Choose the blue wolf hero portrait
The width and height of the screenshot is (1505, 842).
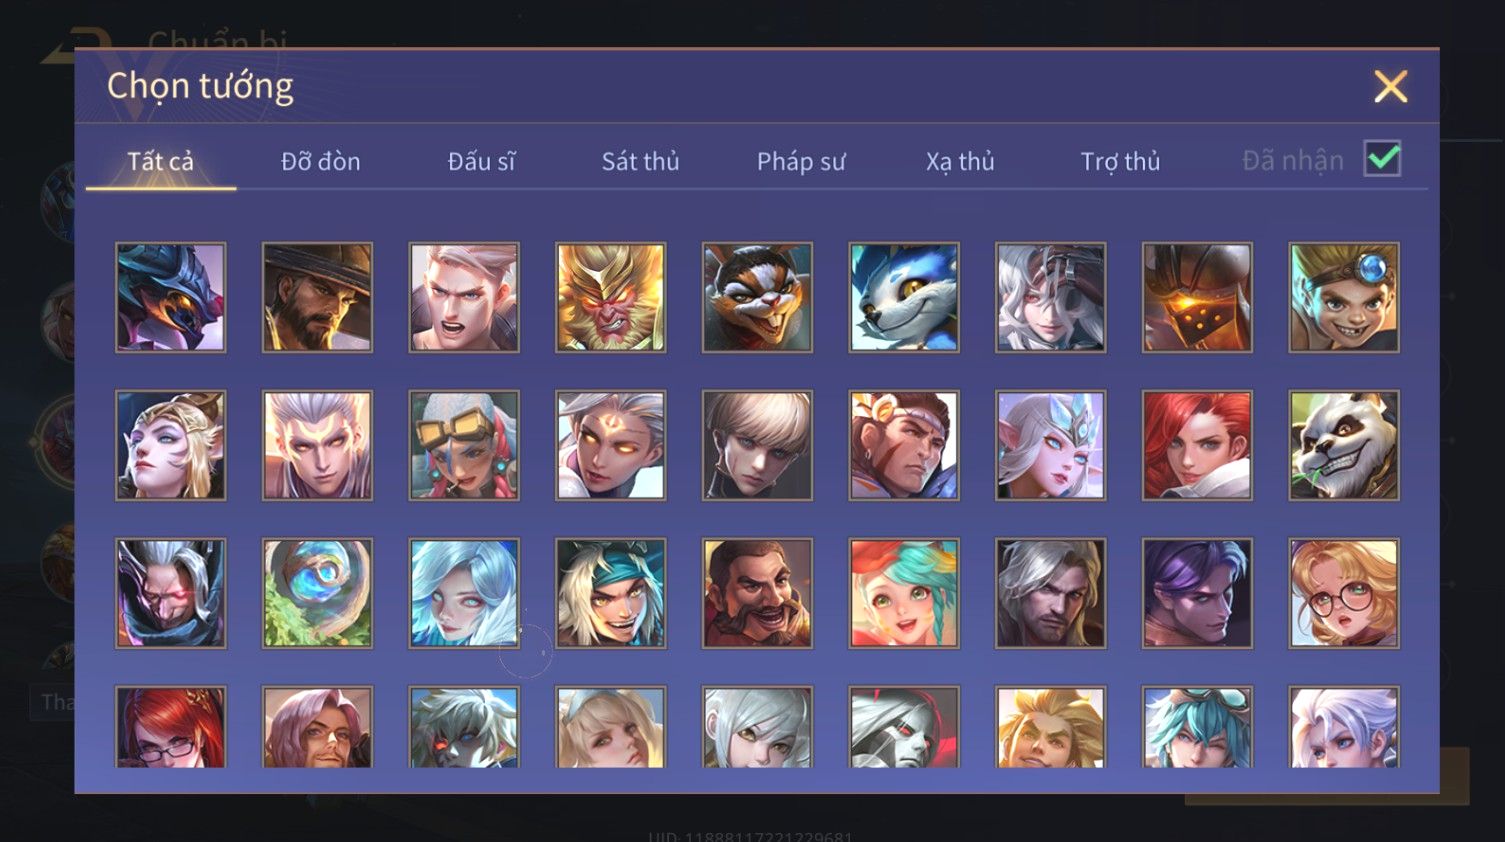(x=904, y=297)
